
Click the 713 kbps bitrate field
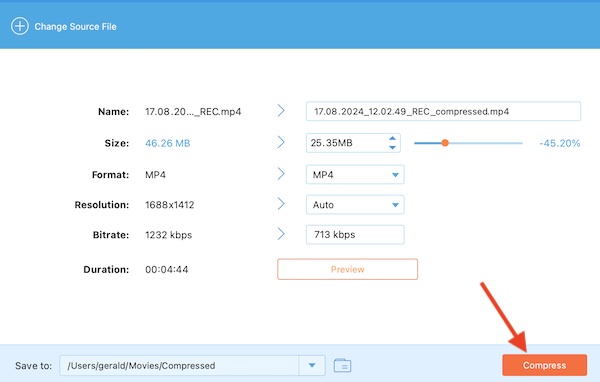(x=355, y=235)
